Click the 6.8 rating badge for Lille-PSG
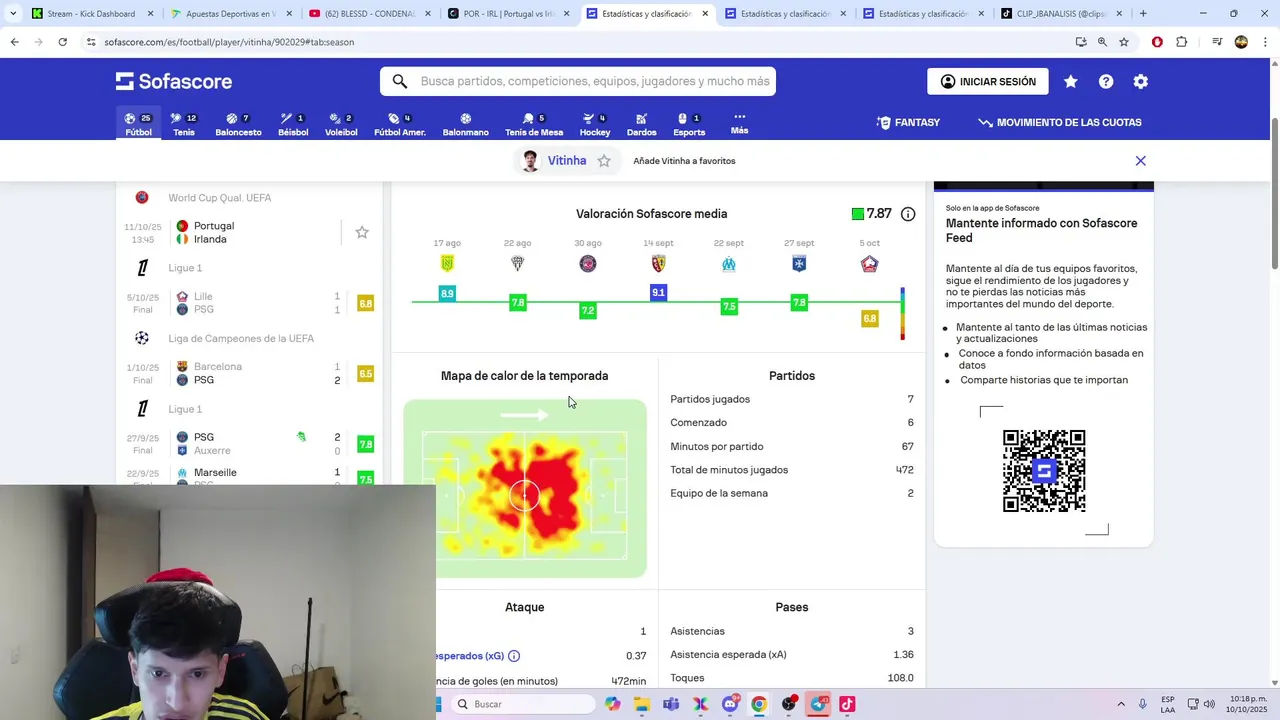Screen dimensions: 1280x720 [x=366, y=303]
